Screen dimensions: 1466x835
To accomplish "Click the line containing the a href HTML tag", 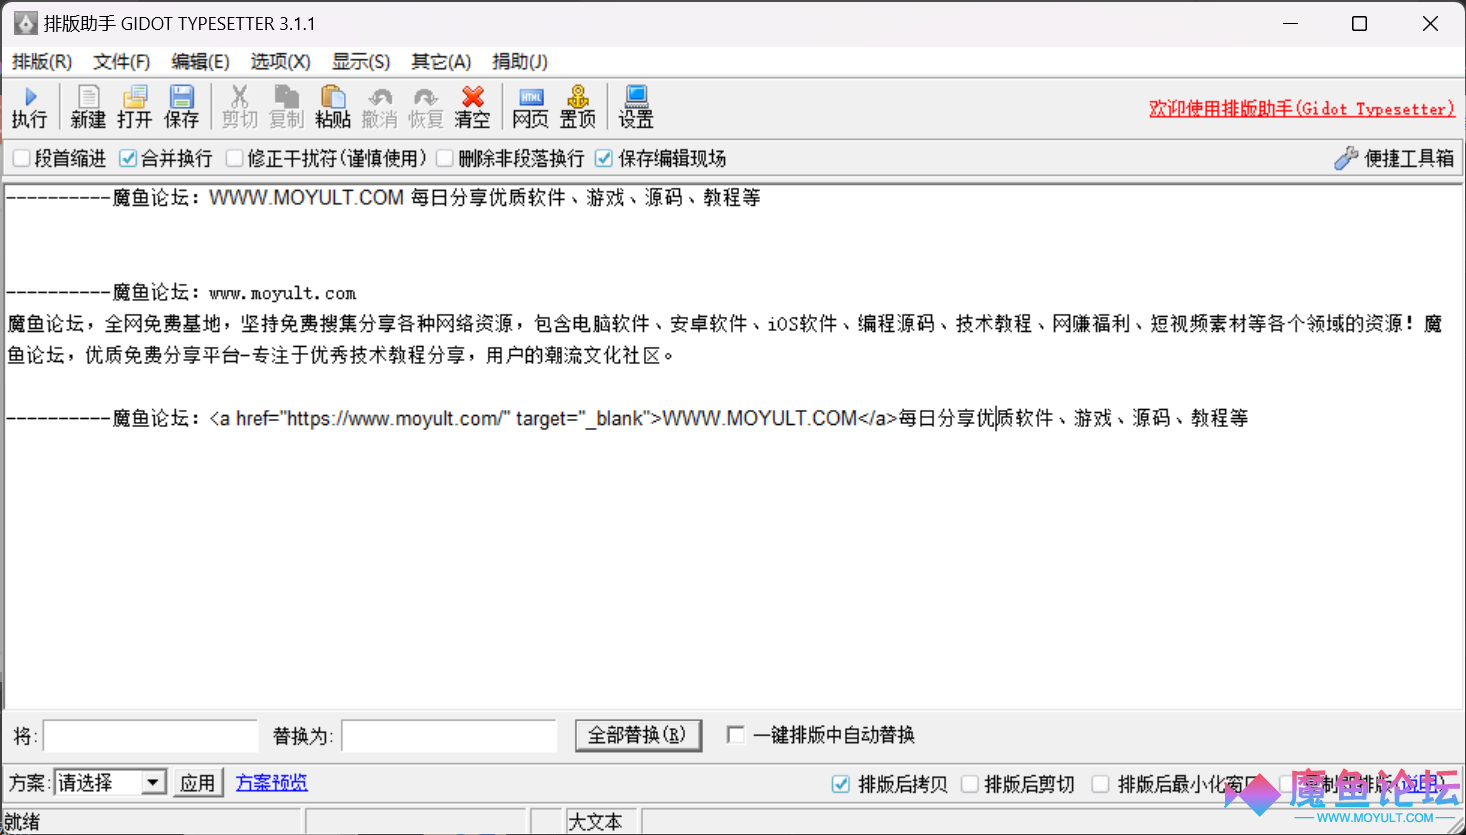I will (627, 418).
